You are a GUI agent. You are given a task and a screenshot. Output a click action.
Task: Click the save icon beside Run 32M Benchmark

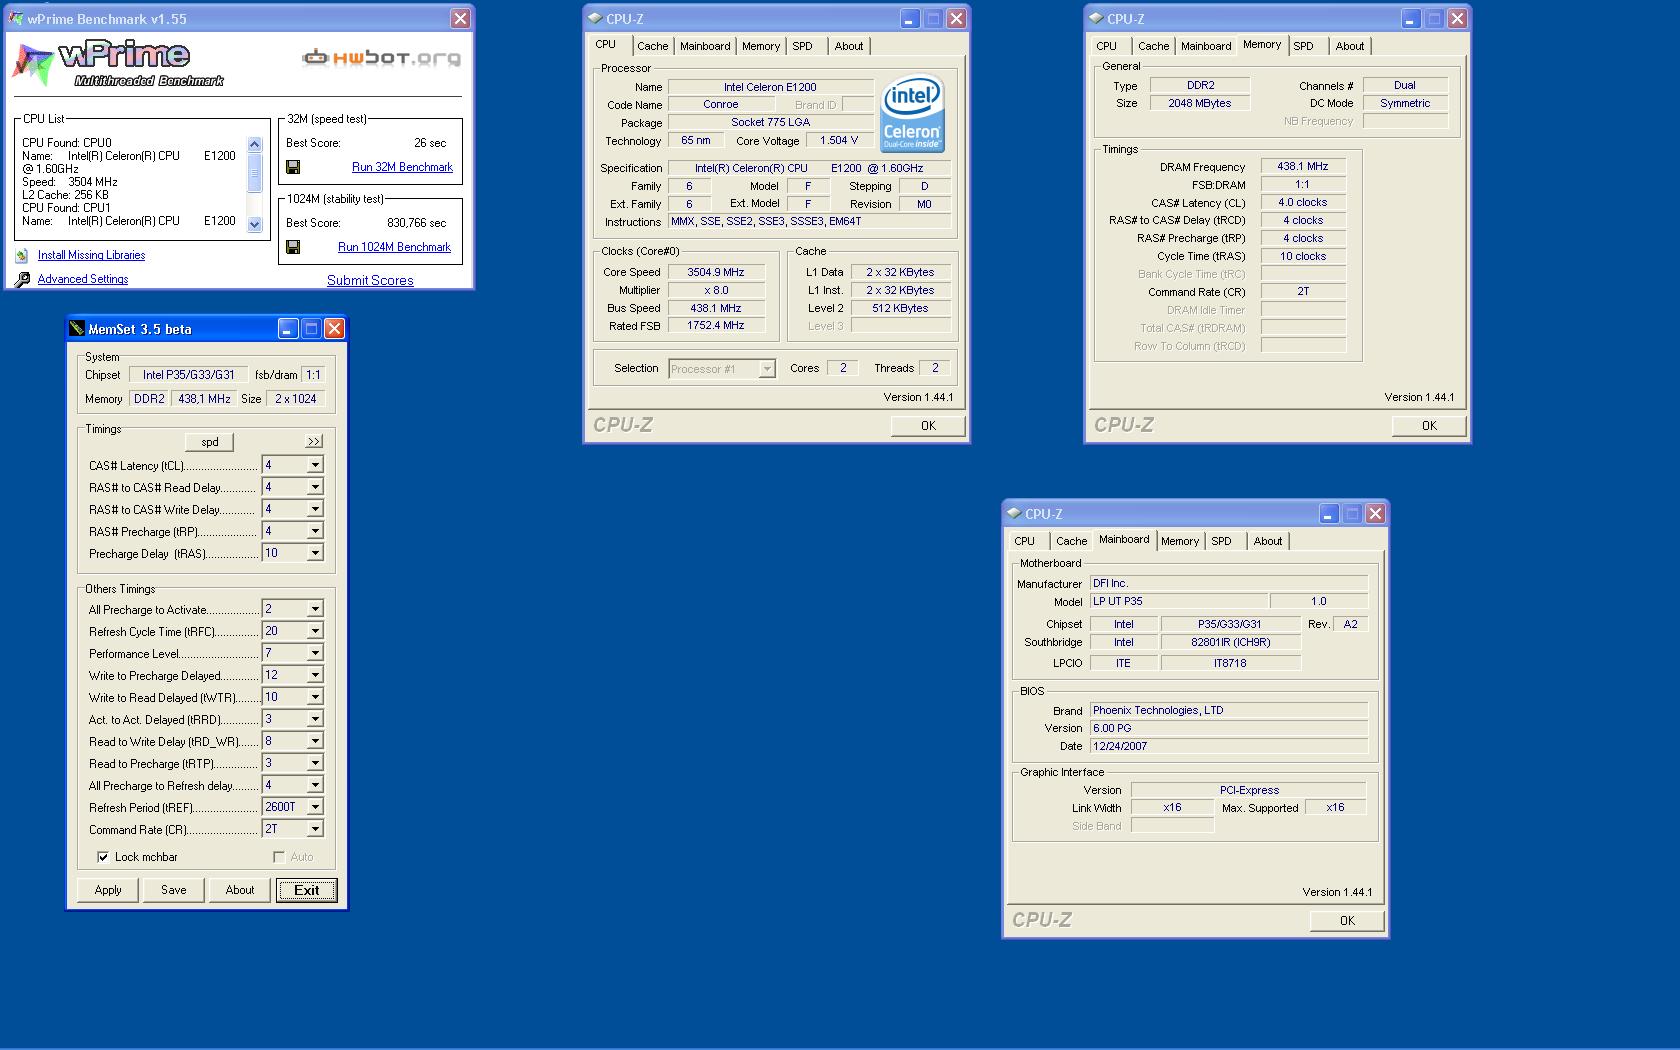pos(293,167)
